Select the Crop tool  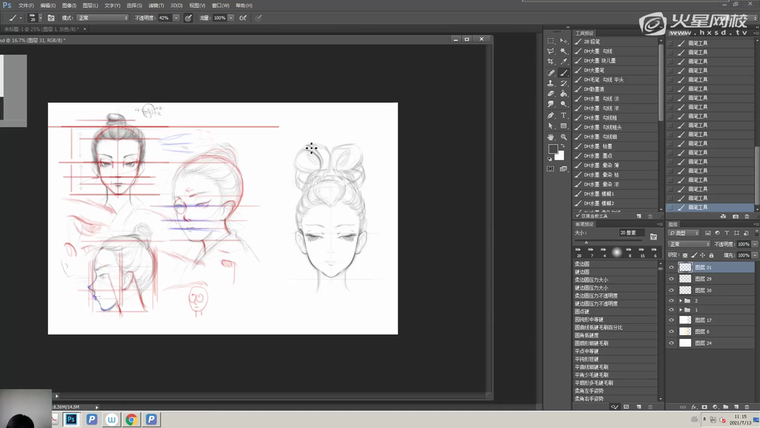coord(551,62)
